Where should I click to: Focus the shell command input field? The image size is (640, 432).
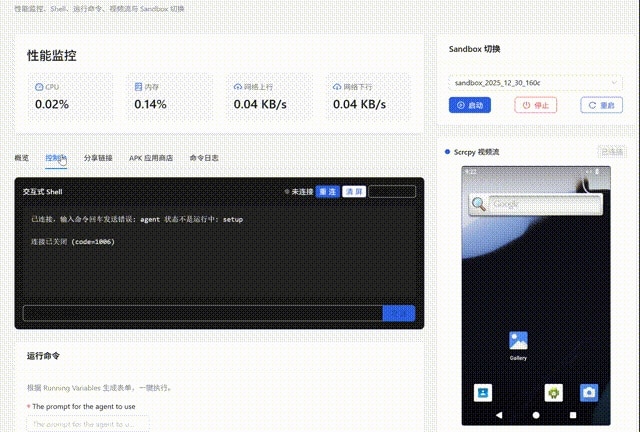[203, 313]
